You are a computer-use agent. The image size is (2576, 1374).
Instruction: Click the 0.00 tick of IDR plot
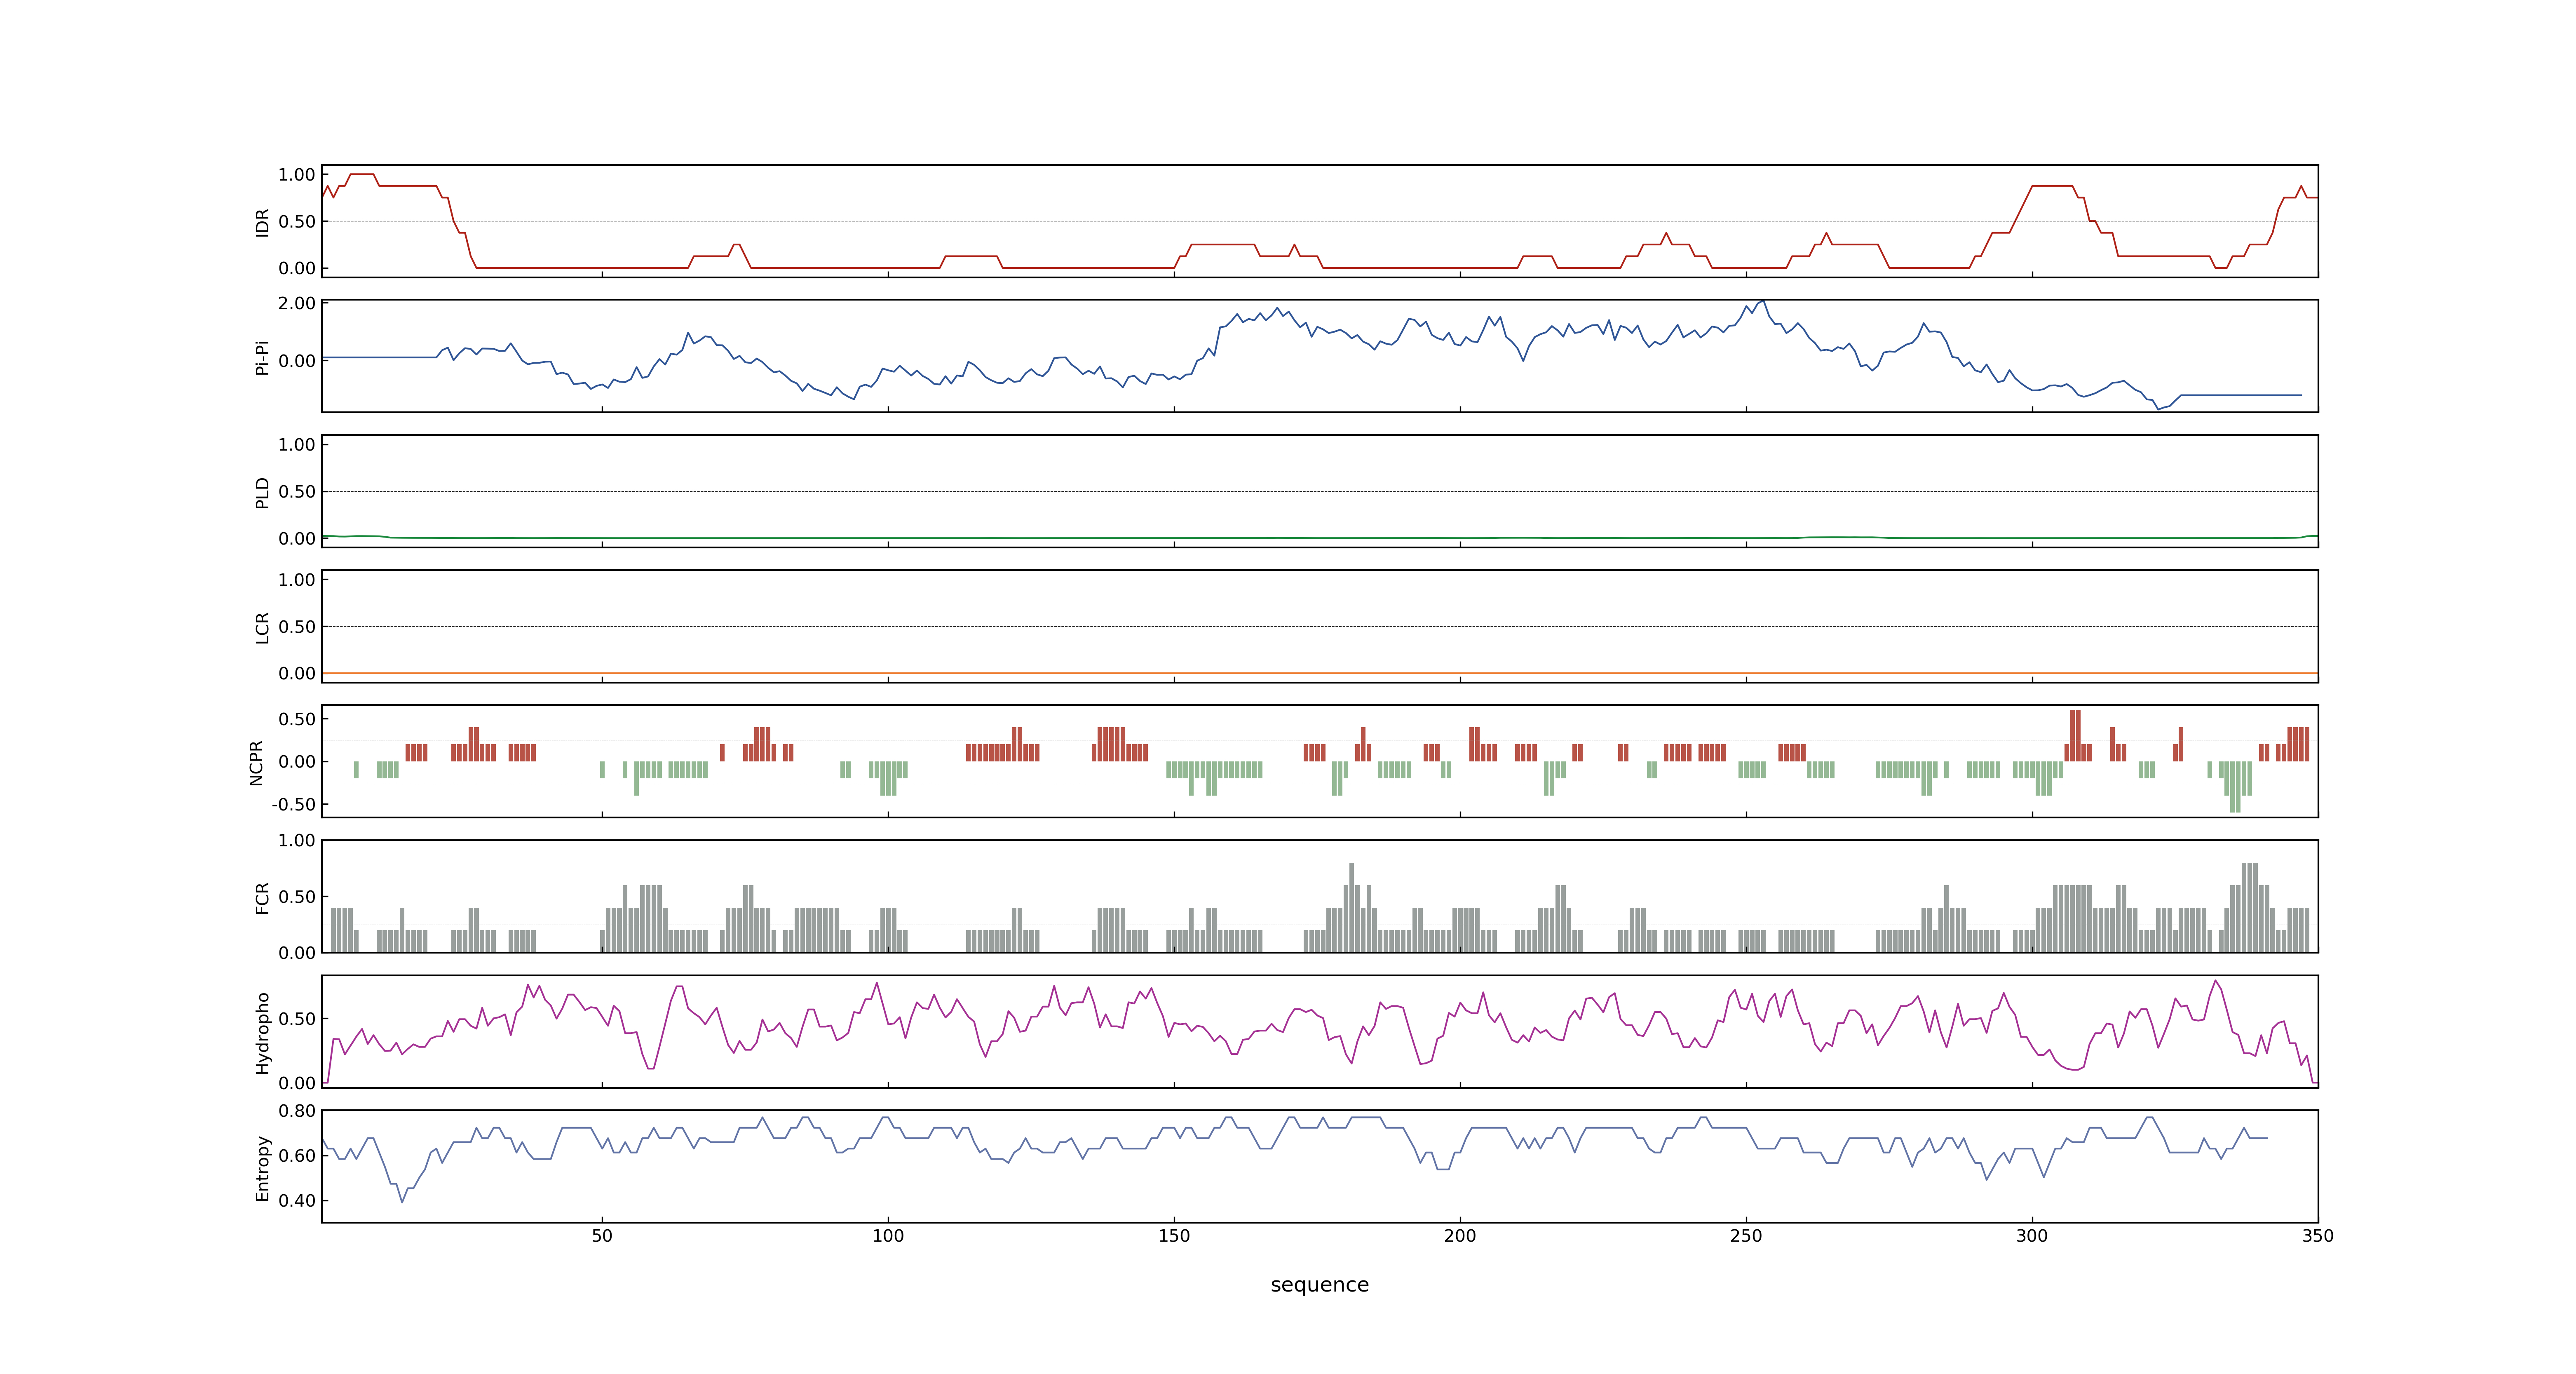297,268
